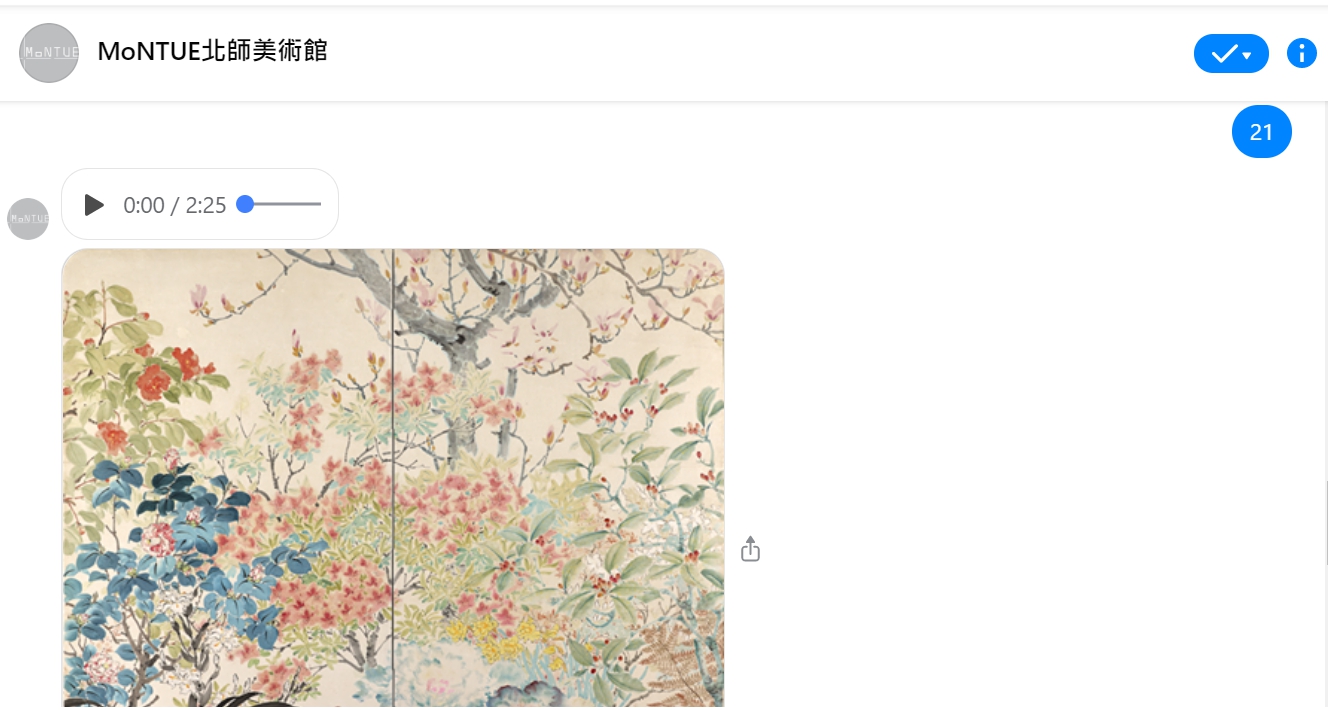Select the sent "21" message bubble

click(1262, 132)
